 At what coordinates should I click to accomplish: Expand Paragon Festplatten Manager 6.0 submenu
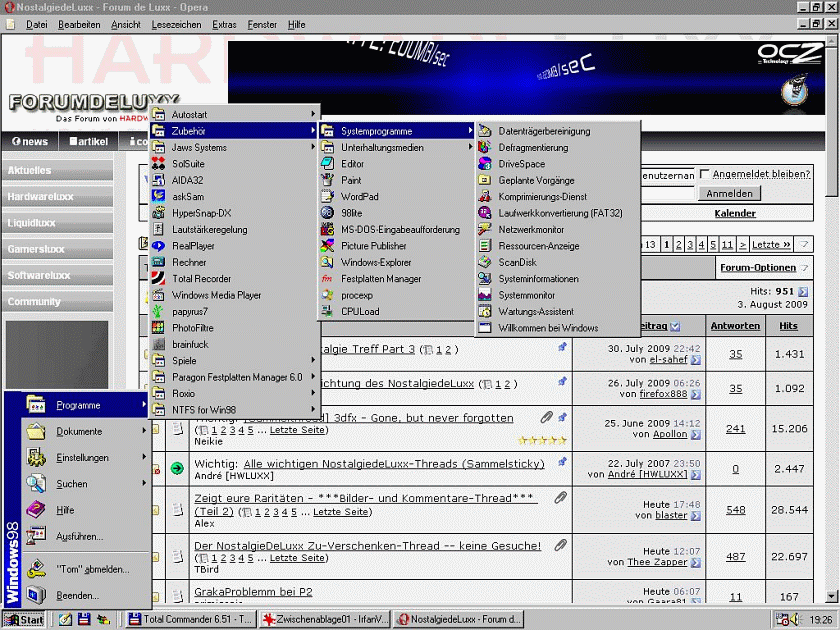pos(235,377)
